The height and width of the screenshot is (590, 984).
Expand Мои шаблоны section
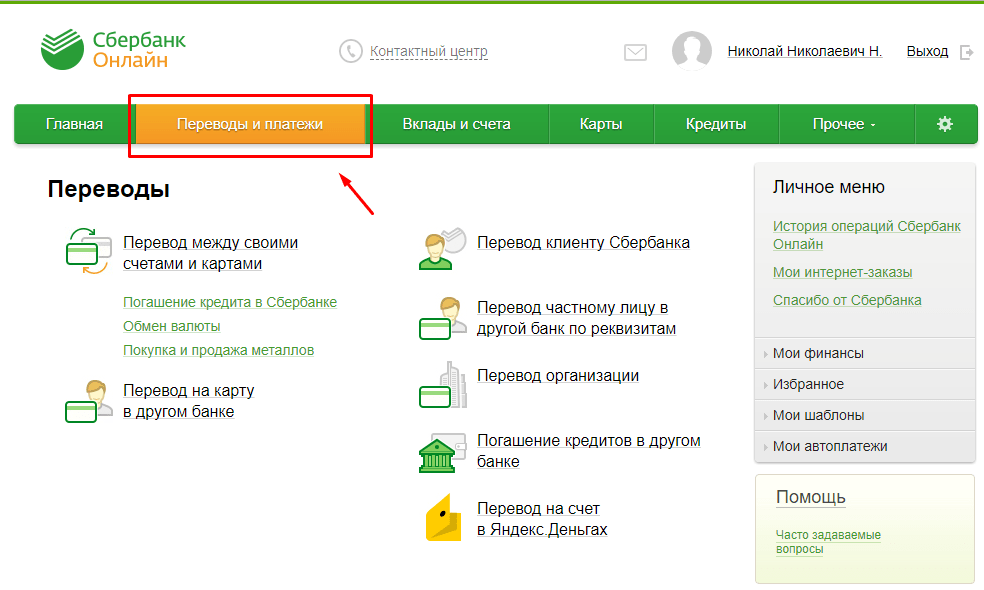[818, 415]
